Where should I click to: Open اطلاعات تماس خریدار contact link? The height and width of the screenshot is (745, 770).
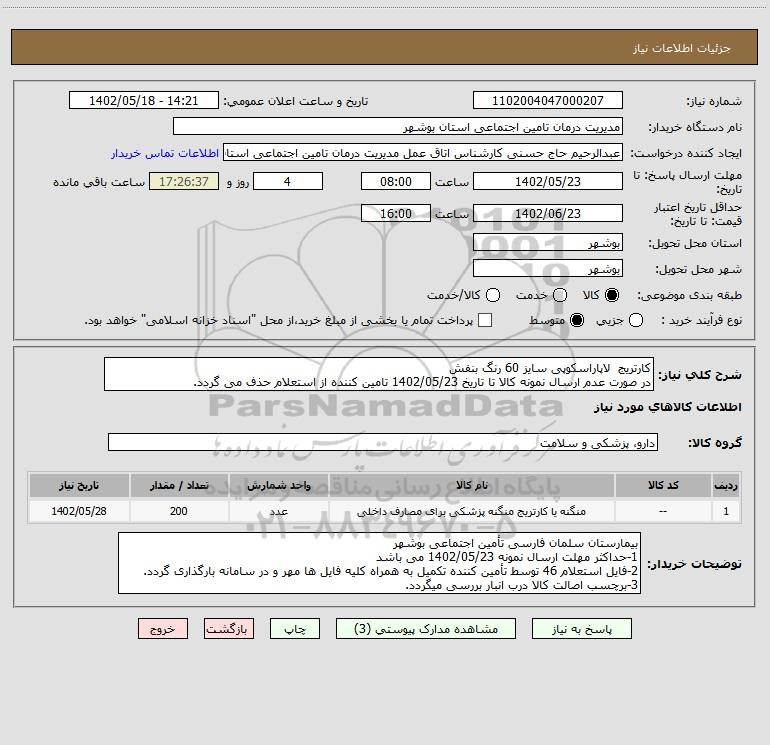(x=165, y=153)
